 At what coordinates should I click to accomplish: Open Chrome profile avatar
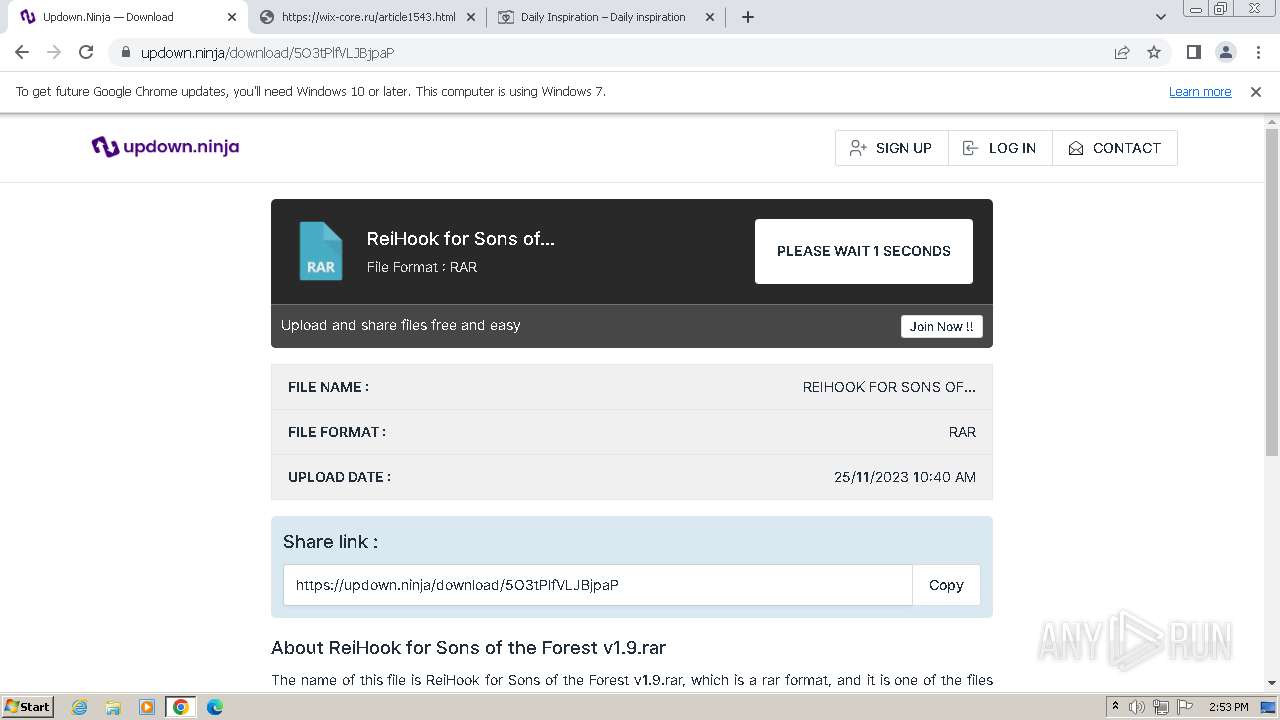1225,52
